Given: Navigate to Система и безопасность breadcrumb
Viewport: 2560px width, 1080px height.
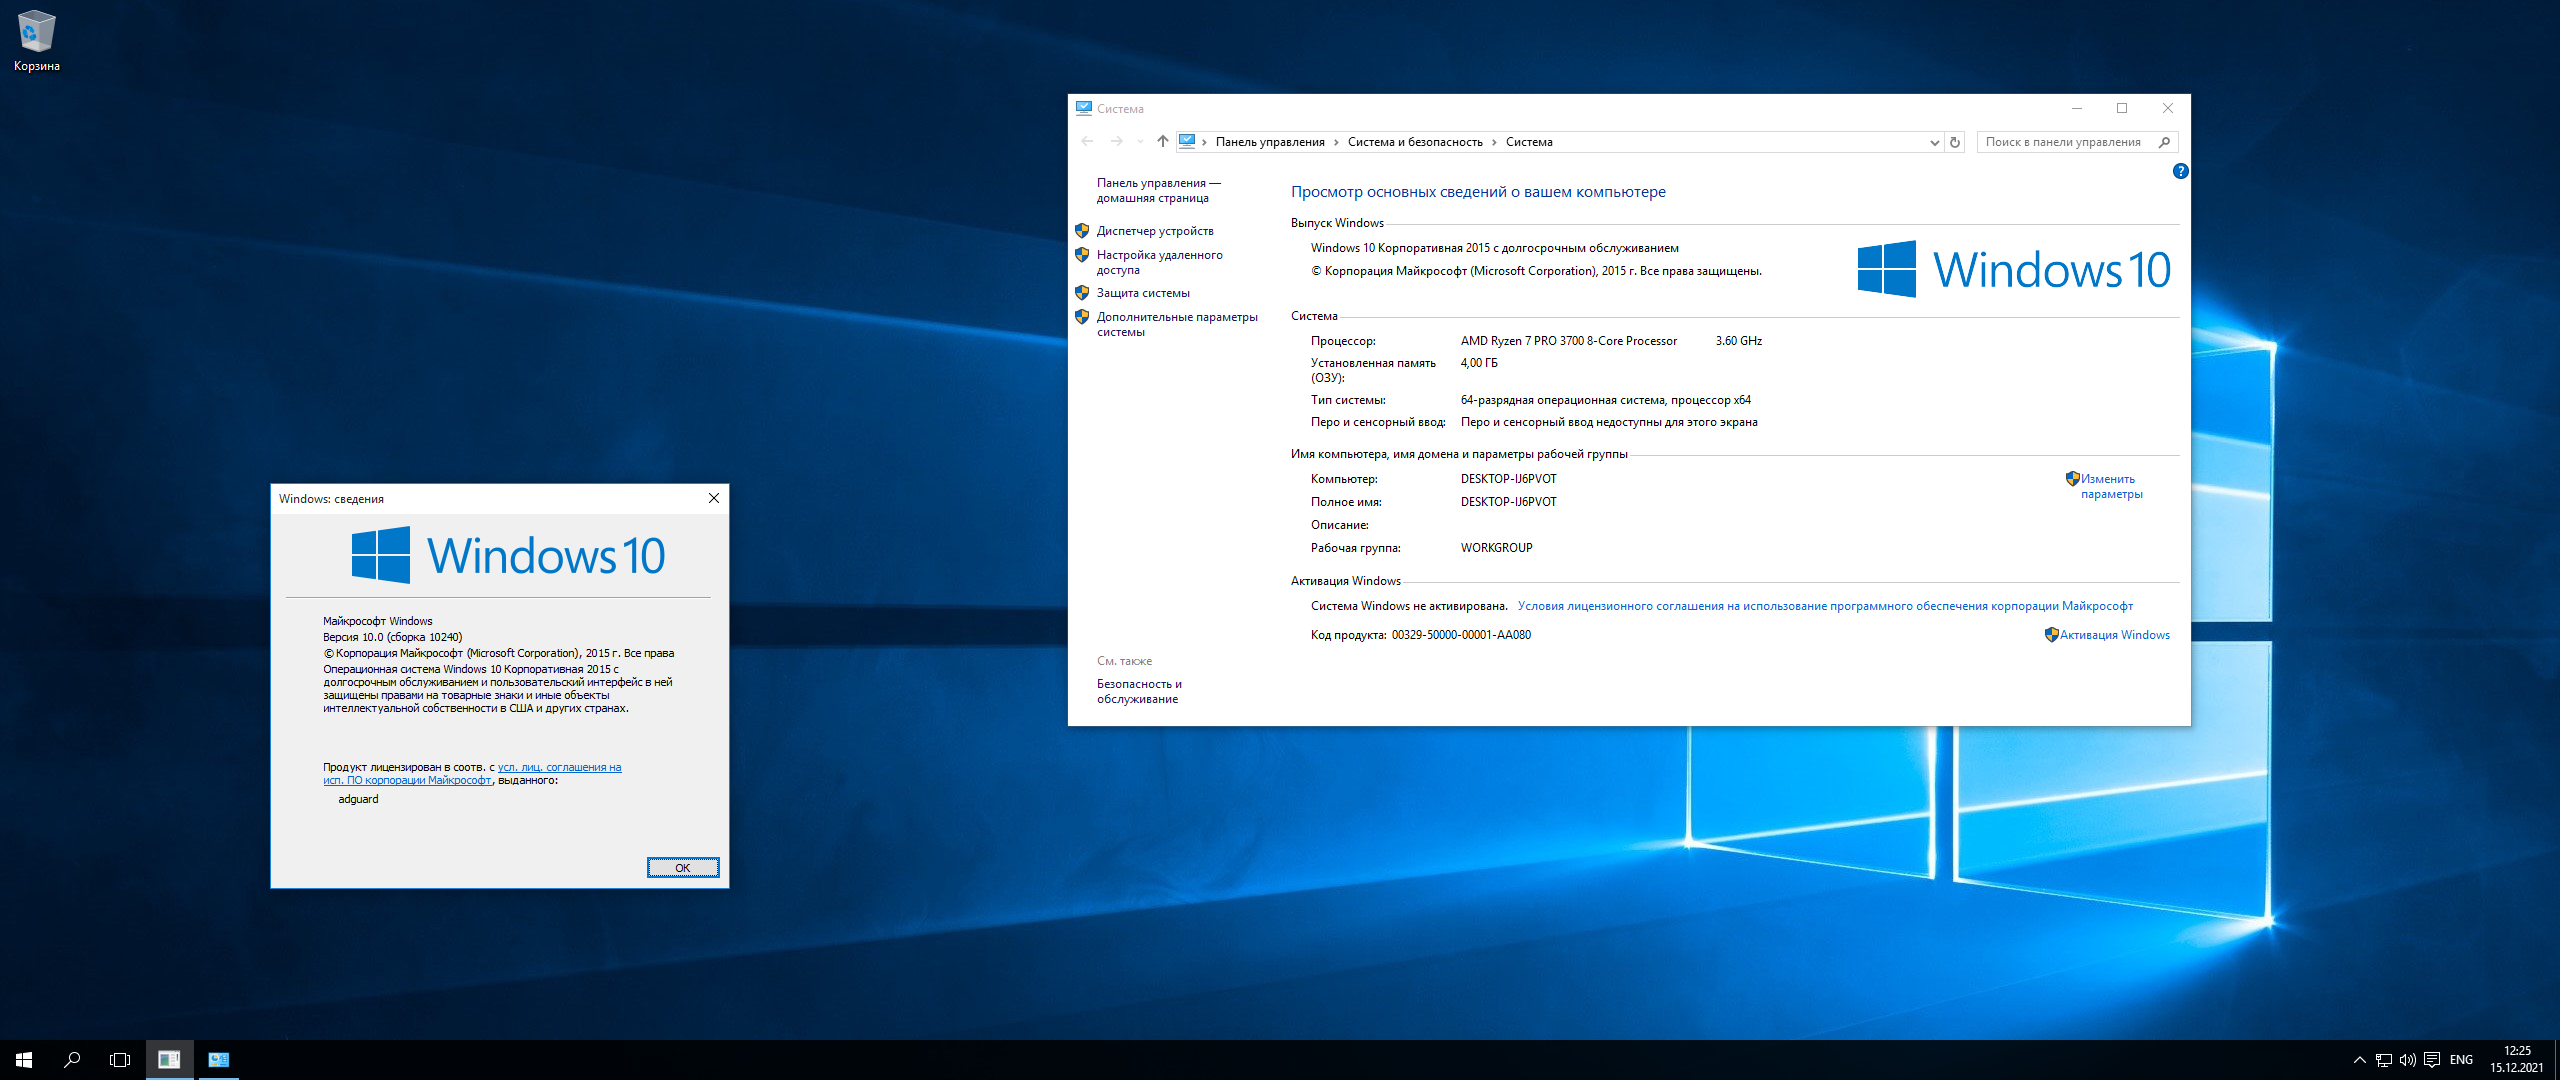Looking at the screenshot, I should click(x=1415, y=142).
